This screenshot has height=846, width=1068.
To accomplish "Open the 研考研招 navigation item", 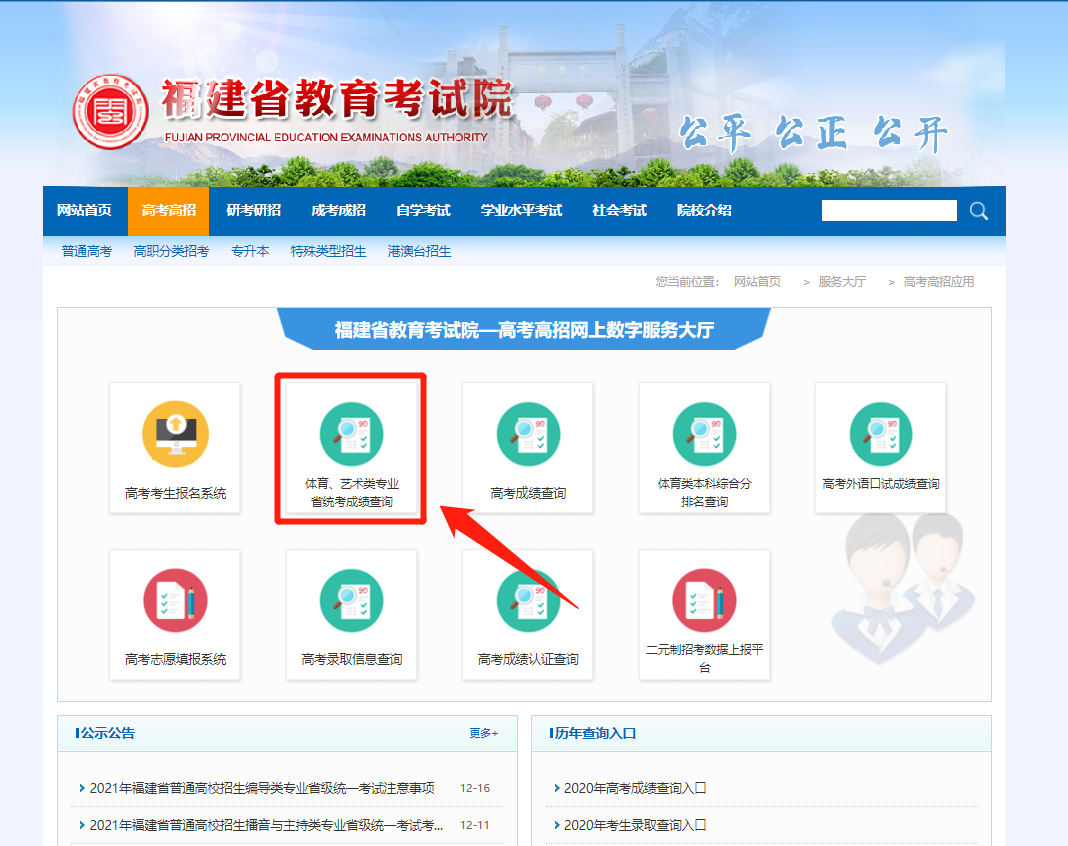I will coord(253,210).
